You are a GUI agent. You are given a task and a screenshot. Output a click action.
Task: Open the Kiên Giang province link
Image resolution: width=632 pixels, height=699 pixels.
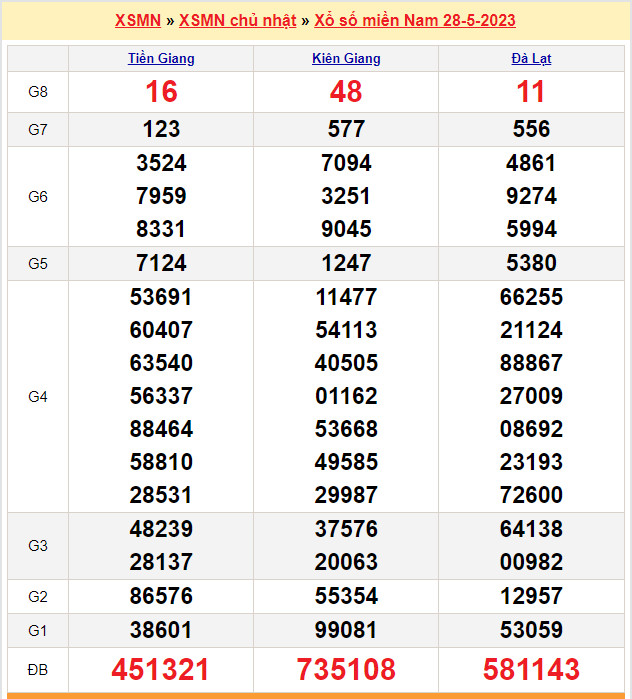coord(346,59)
